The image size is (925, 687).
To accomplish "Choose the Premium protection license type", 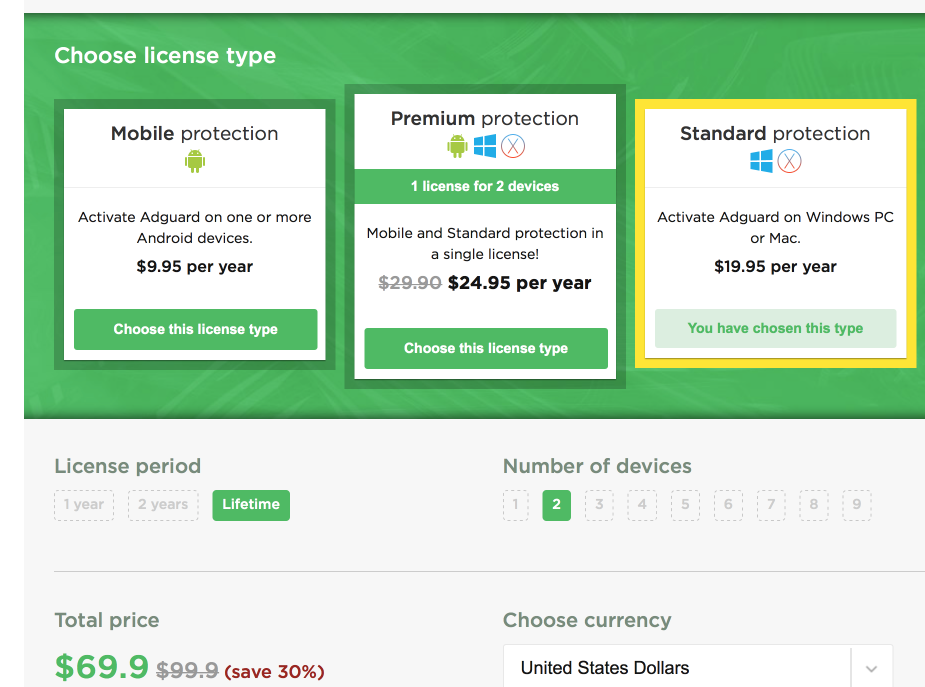I will tap(486, 348).
